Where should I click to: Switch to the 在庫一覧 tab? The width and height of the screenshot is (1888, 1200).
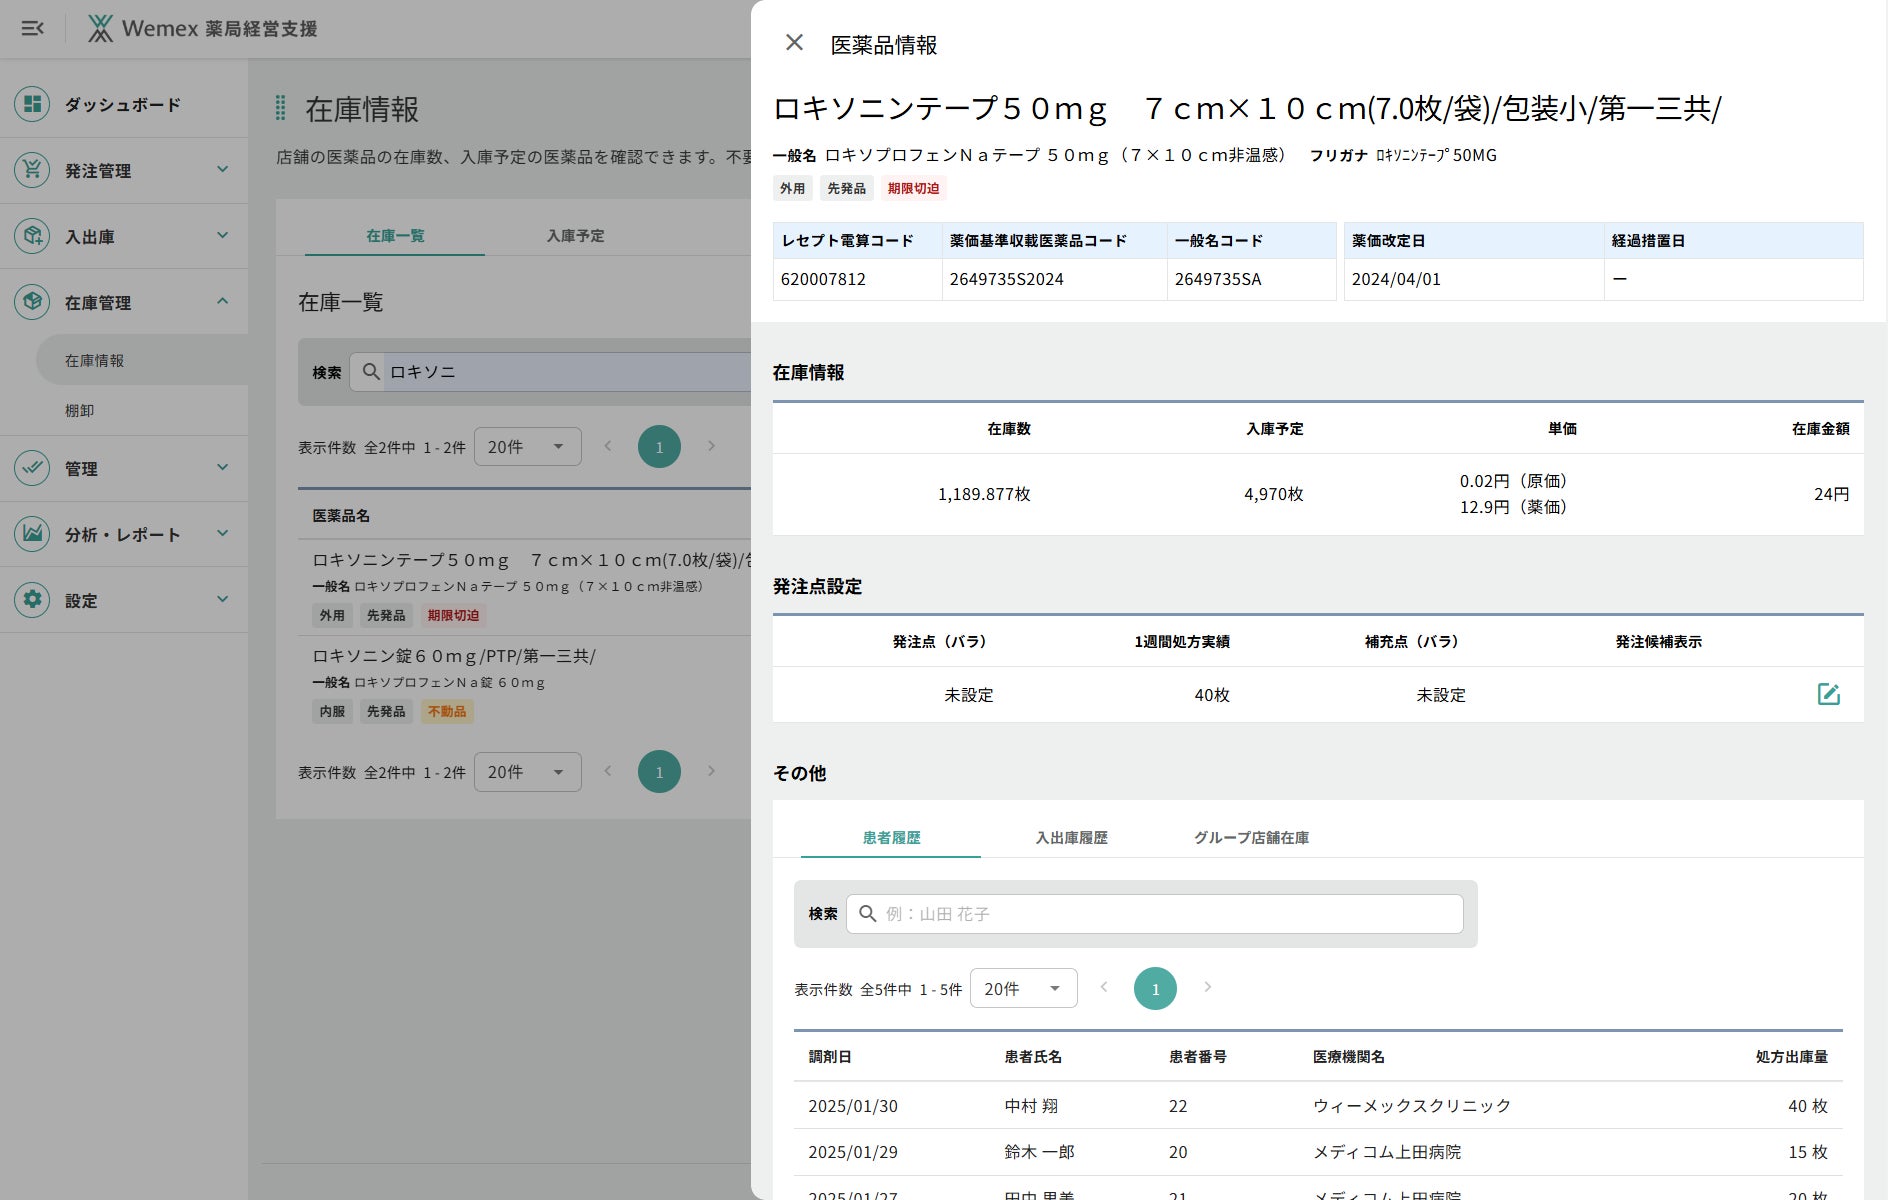[395, 236]
